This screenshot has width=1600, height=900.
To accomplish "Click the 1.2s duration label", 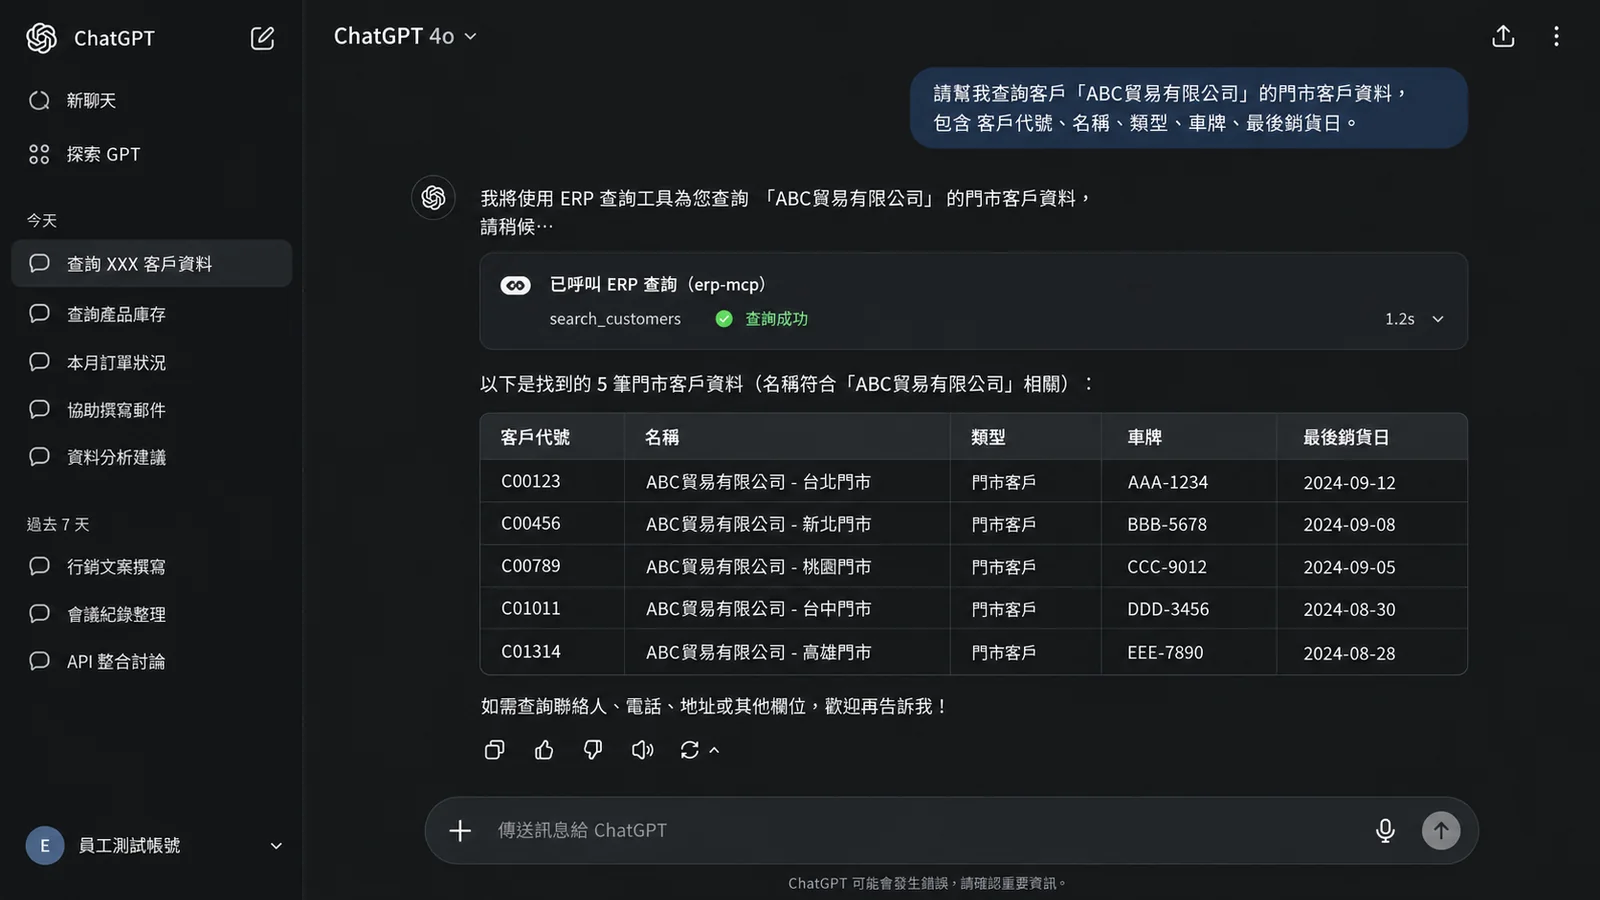I will pyautogui.click(x=1399, y=319).
